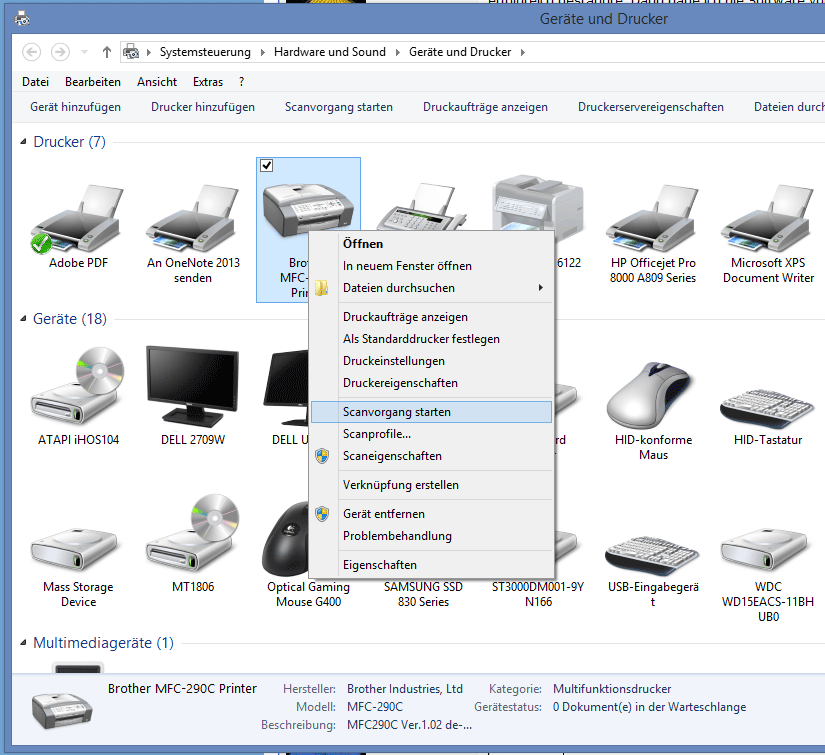Image resolution: width=825 pixels, height=755 pixels.
Task: Choose Gerät entfernen in context menu
Action: point(431,515)
